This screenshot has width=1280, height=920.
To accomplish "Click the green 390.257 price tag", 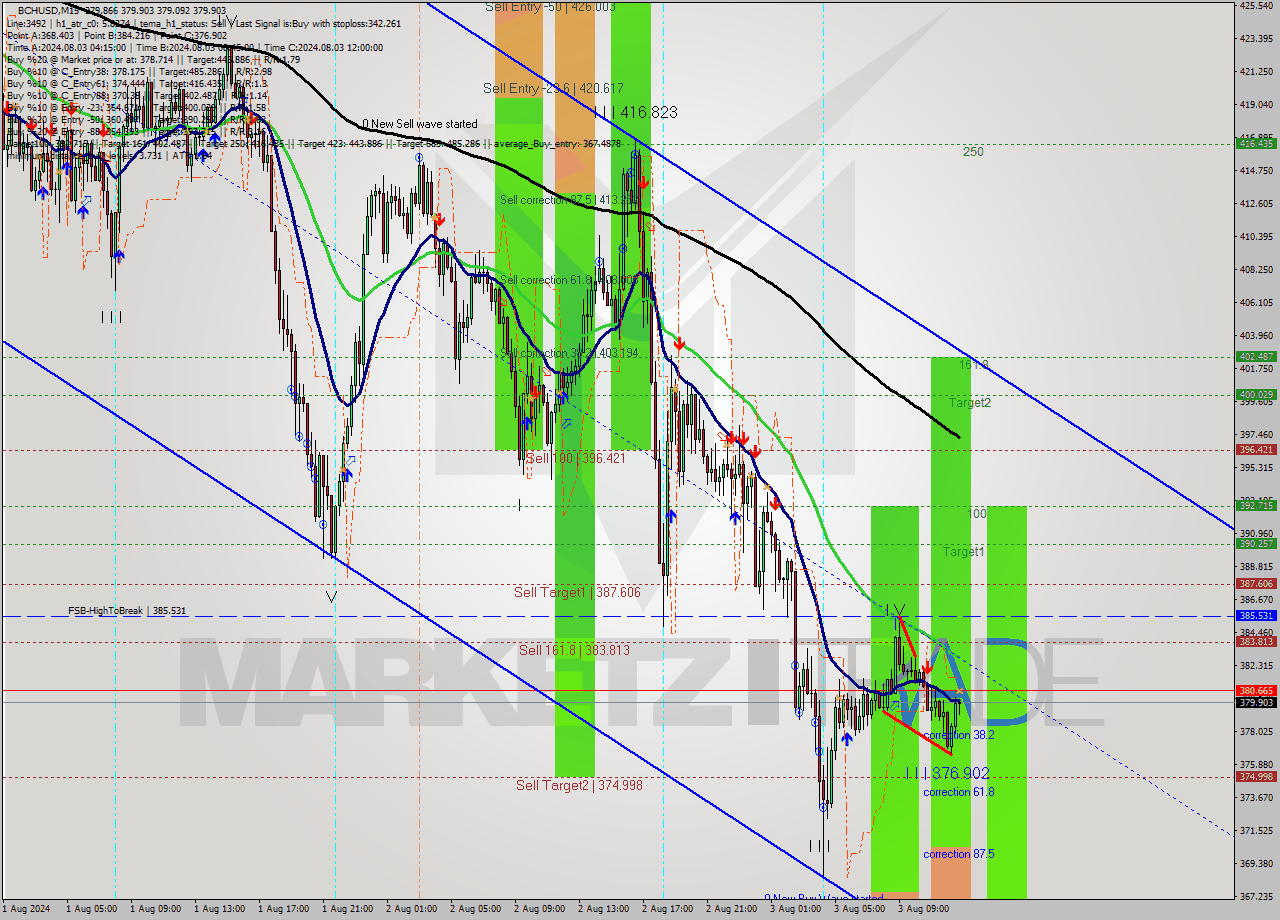I will pyautogui.click(x=1256, y=544).
